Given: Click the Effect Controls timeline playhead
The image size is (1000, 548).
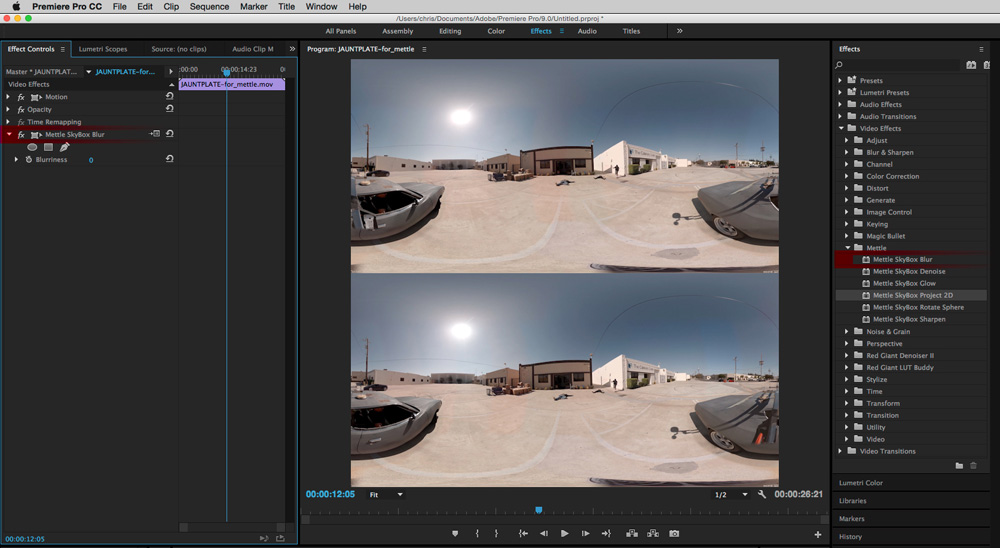Looking at the screenshot, I should 226,72.
